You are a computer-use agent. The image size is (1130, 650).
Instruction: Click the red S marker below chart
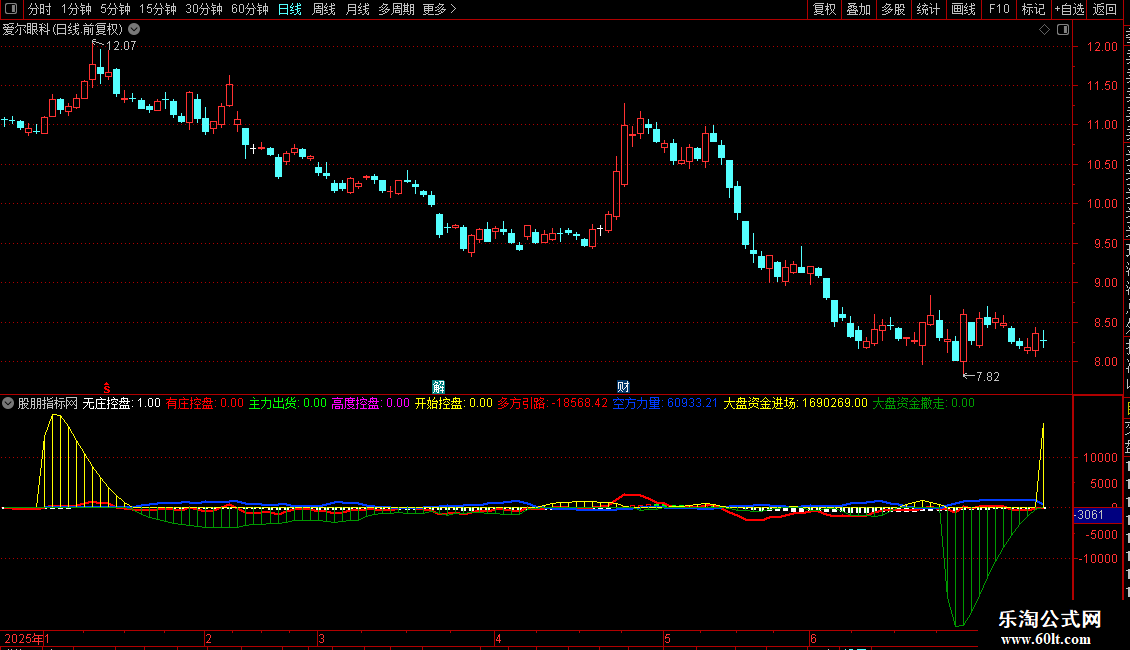tap(107, 388)
